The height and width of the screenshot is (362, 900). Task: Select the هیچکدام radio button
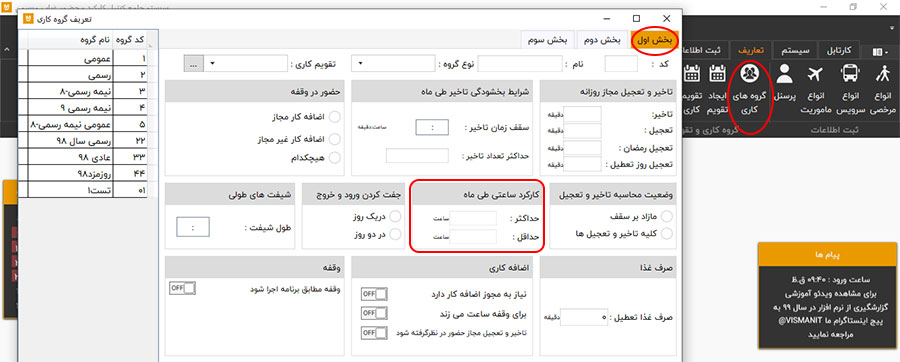click(334, 157)
